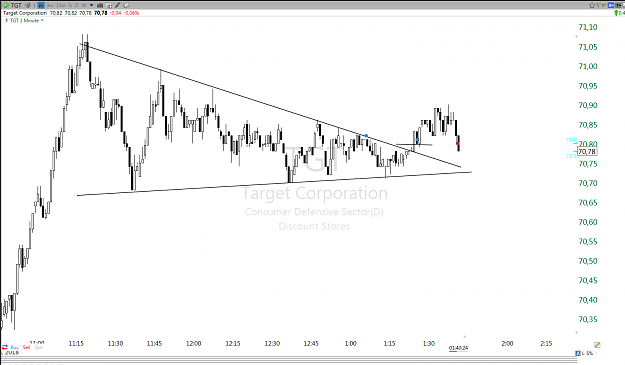The height and width of the screenshot is (365, 625).
Task: Click the L 5% scale setting
Action: point(588,353)
